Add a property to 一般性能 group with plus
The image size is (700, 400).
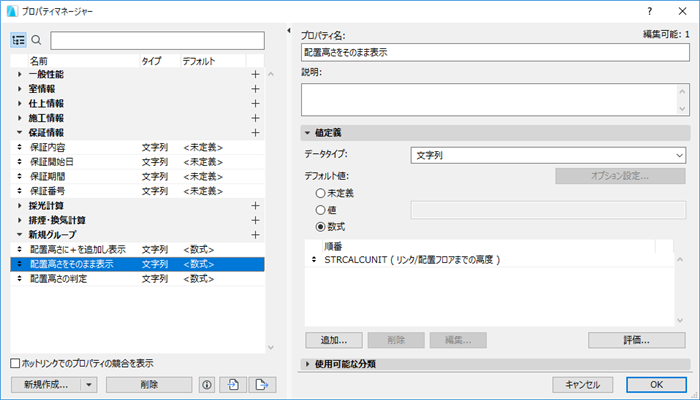coord(255,75)
